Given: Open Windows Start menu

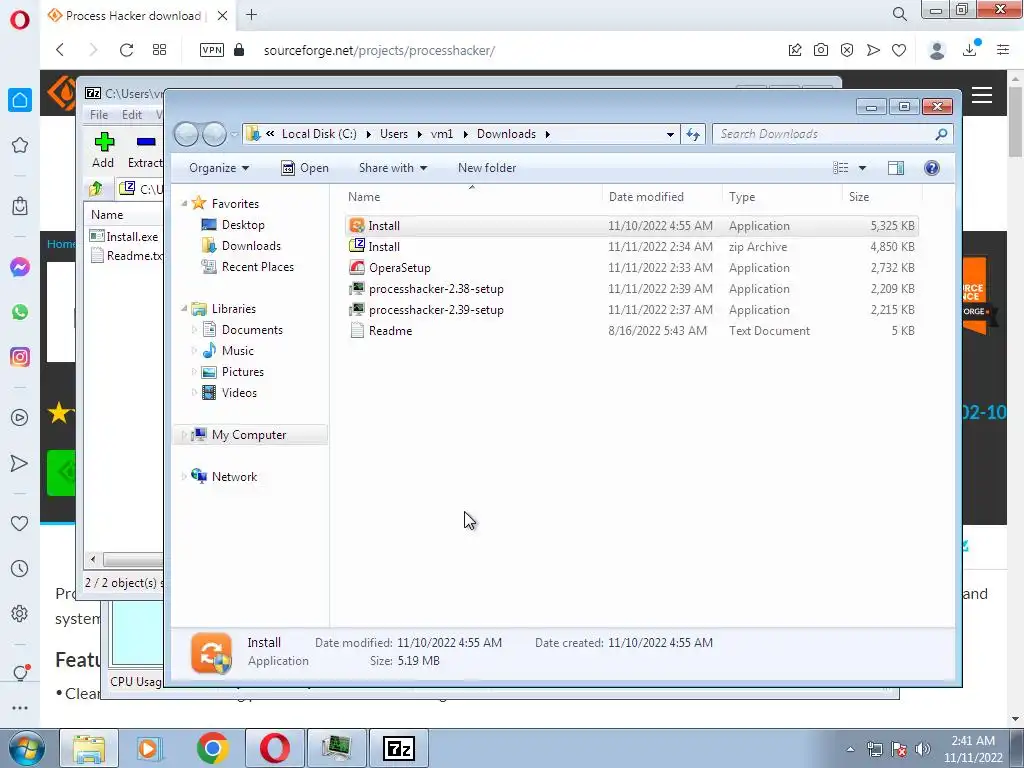Looking at the screenshot, I should [26, 748].
